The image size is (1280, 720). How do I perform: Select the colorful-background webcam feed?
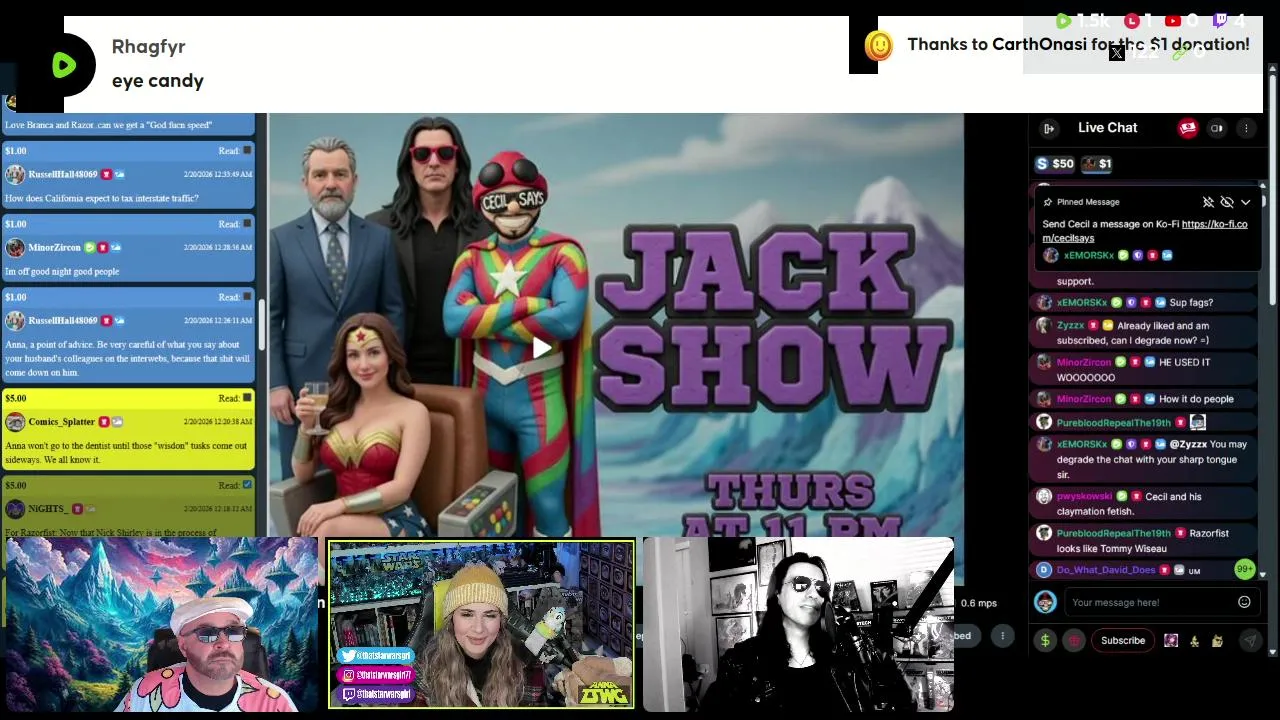pos(161,625)
